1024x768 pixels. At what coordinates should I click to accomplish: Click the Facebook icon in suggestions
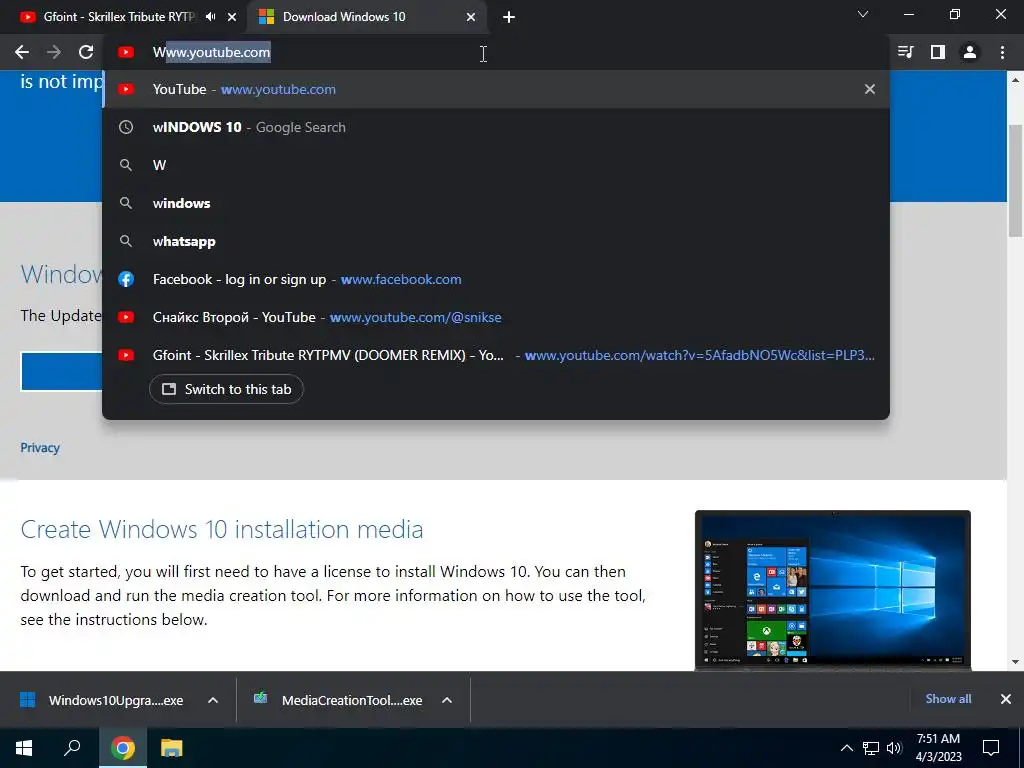pos(126,280)
